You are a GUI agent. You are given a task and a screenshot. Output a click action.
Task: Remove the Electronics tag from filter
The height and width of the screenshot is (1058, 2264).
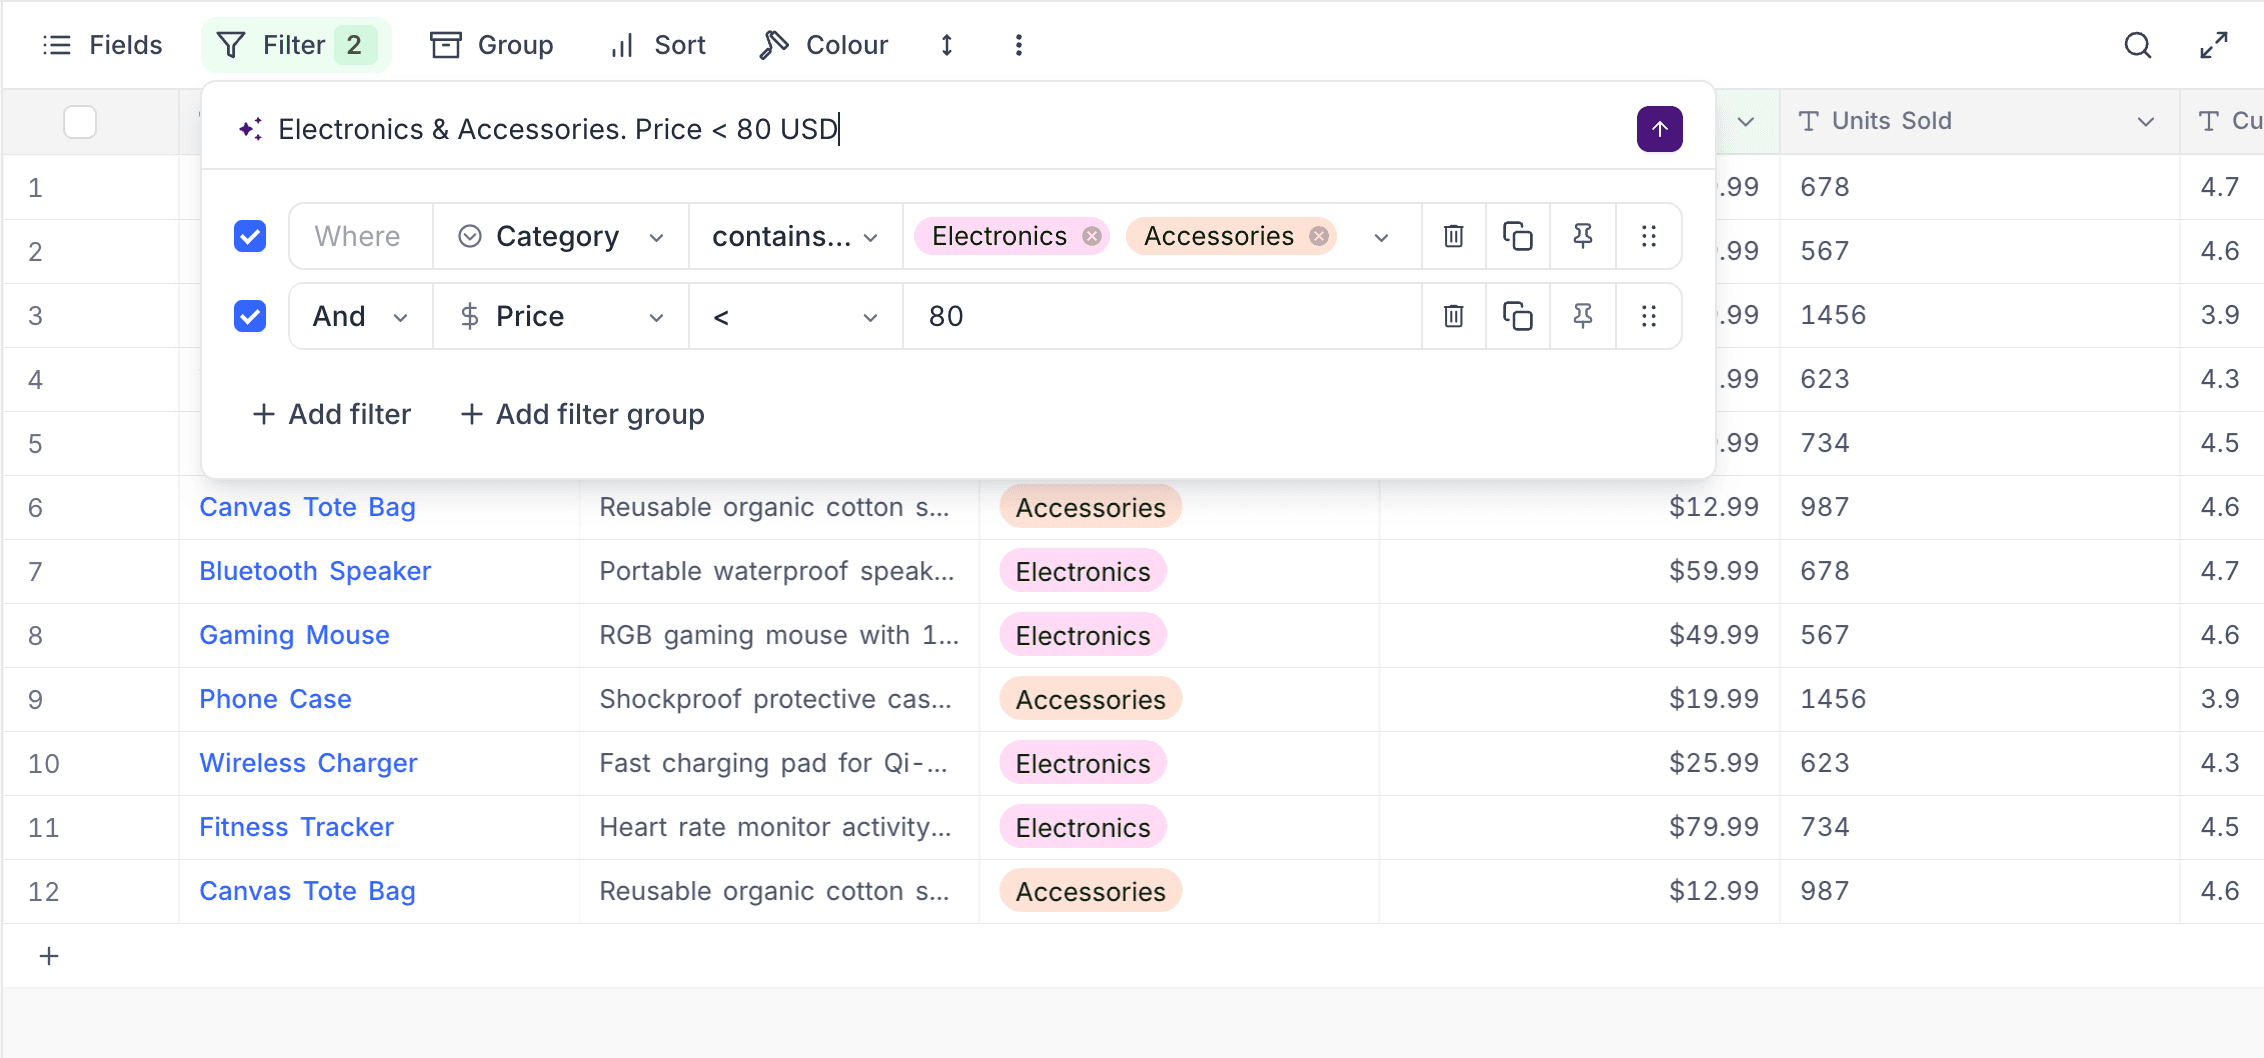[x=1092, y=236]
